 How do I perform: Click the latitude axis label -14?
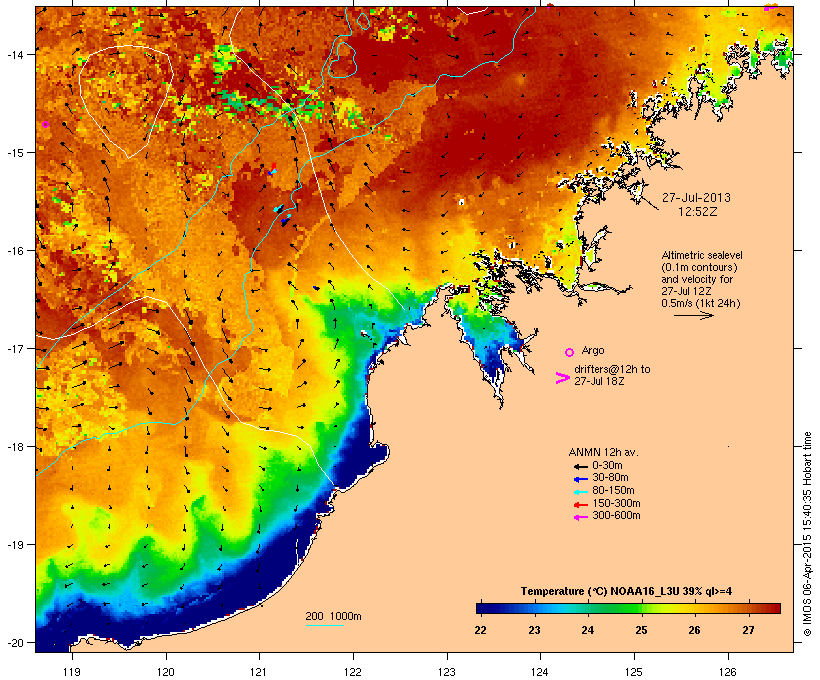point(14,54)
